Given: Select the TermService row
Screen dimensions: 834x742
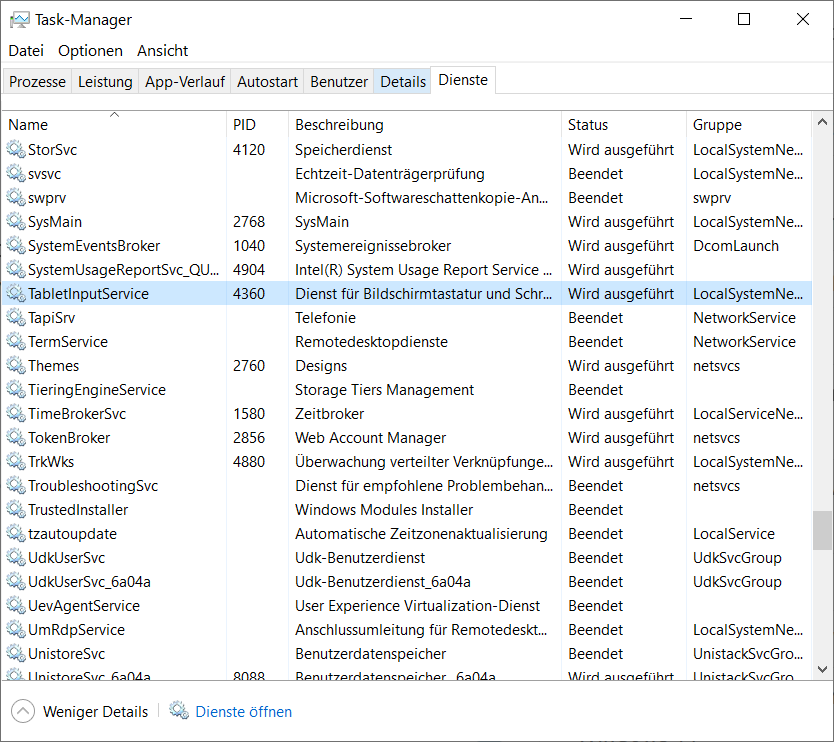Looking at the screenshot, I should coord(300,342).
